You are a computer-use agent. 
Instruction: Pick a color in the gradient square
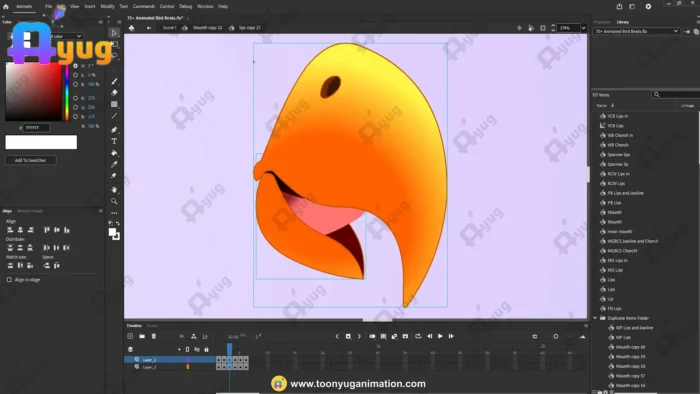click(x=33, y=91)
